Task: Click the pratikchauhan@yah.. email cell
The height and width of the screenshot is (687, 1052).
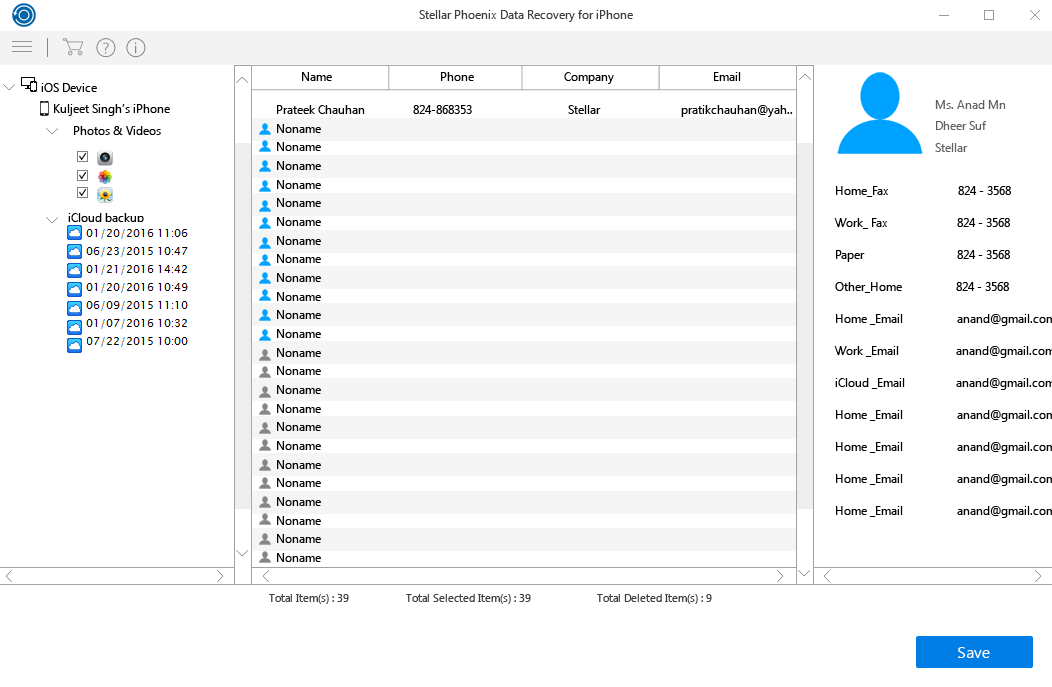Action: point(737,109)
